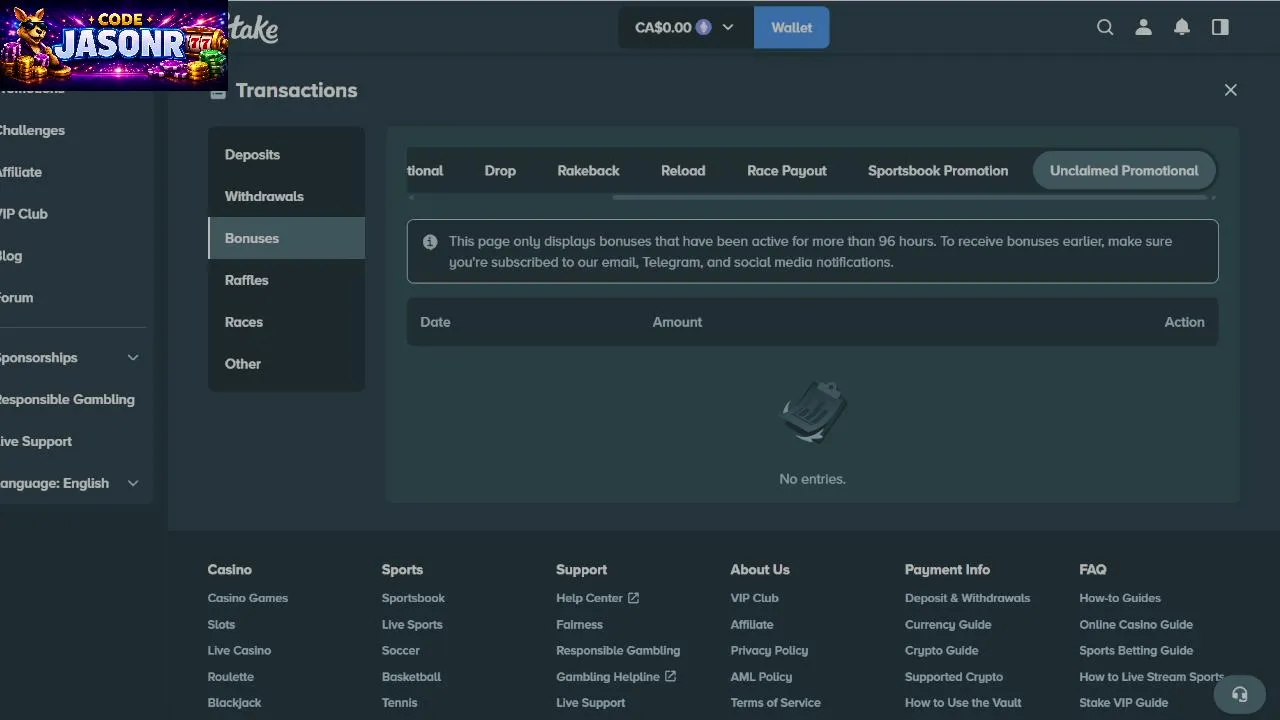Switch to the Unclaimed Promotional tab

[1124, 171]
